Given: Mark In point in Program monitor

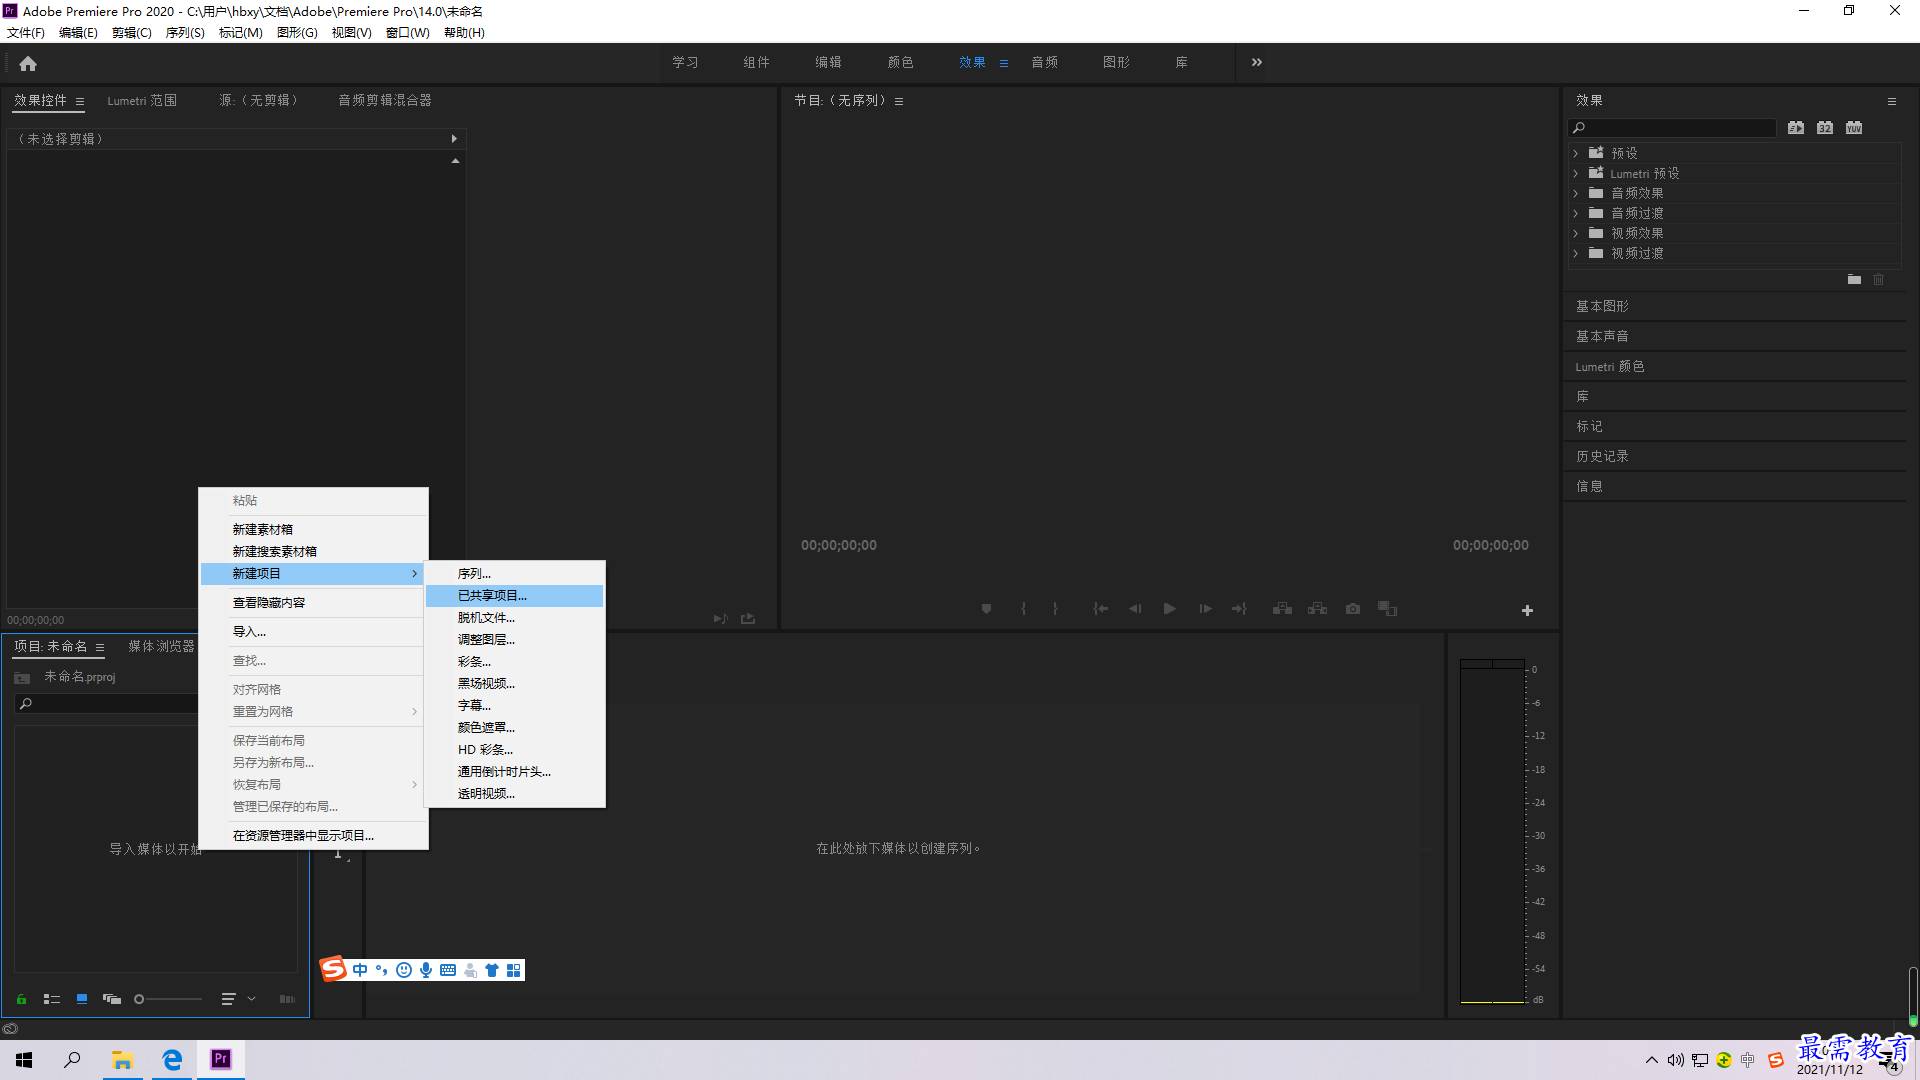Looking at the screenshot, I should (x=1023, y=609).
